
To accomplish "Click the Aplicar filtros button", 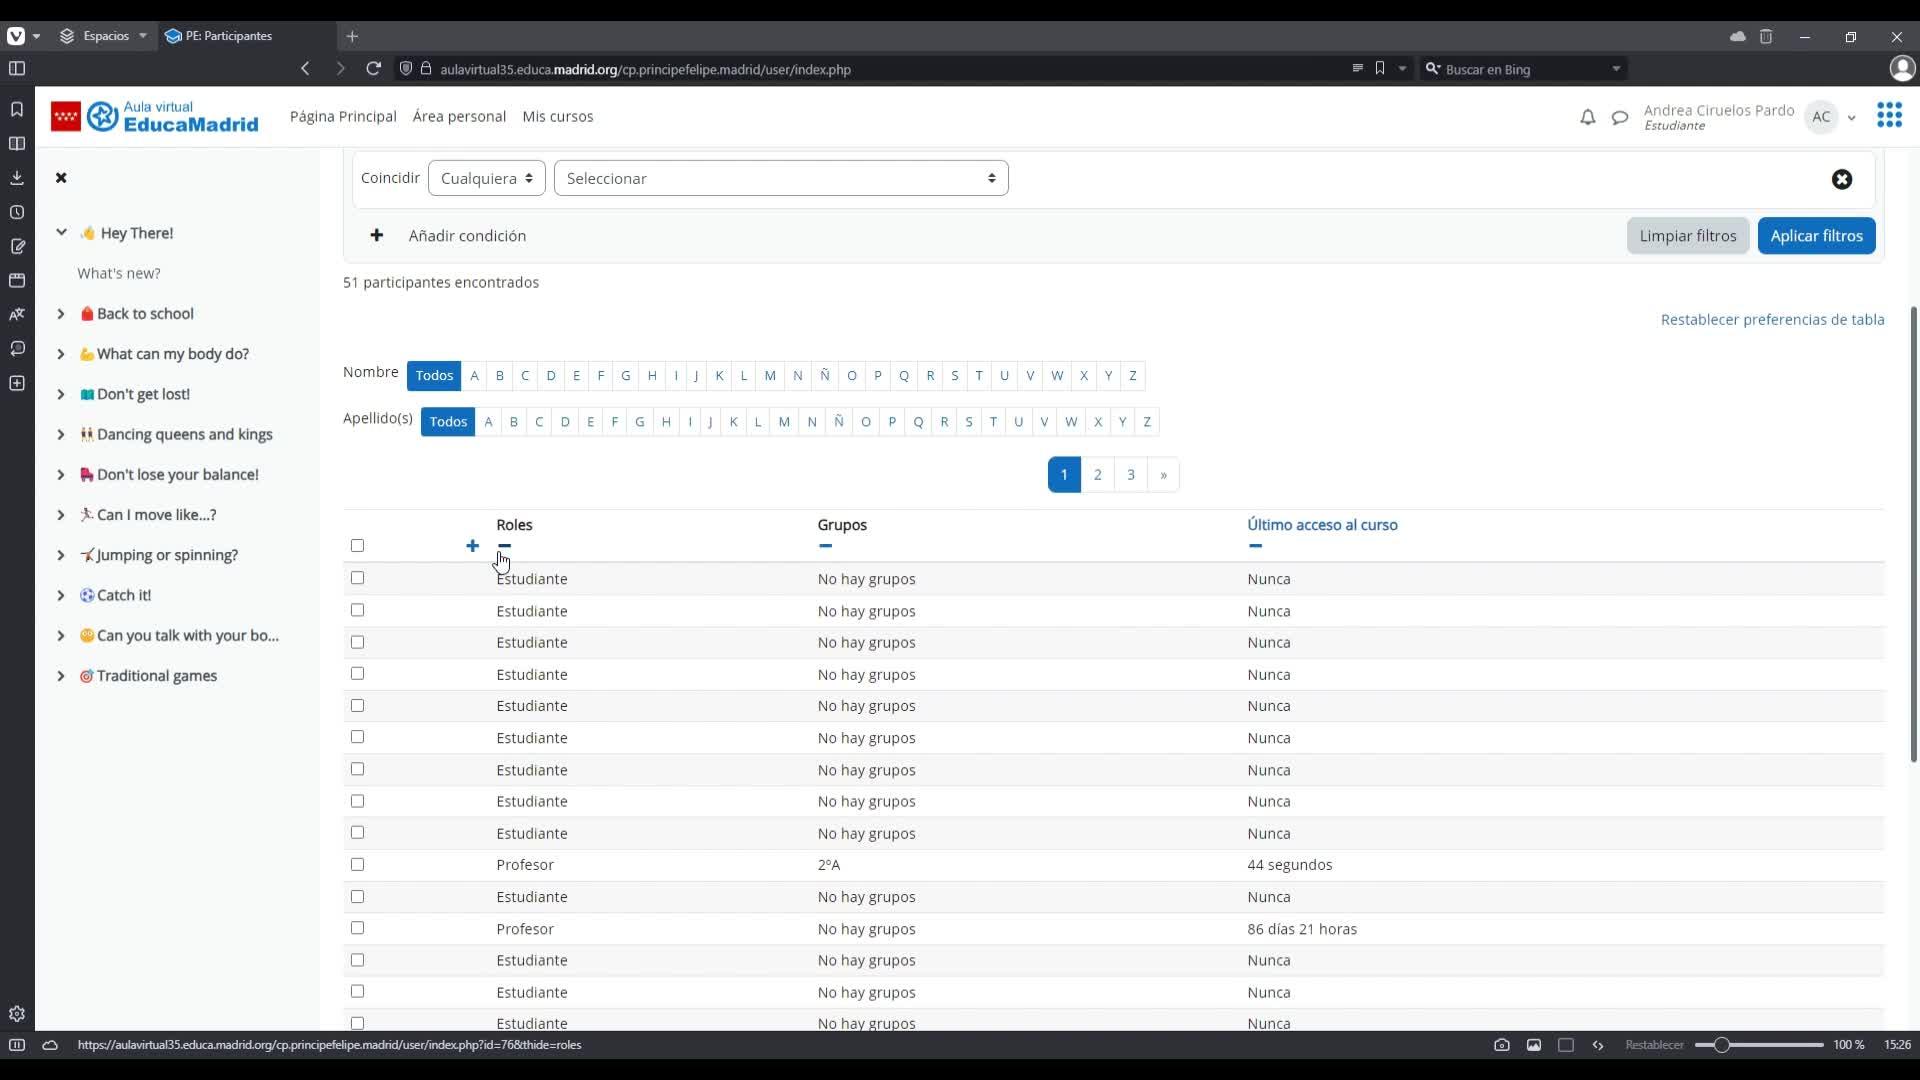I will 1815,236.
